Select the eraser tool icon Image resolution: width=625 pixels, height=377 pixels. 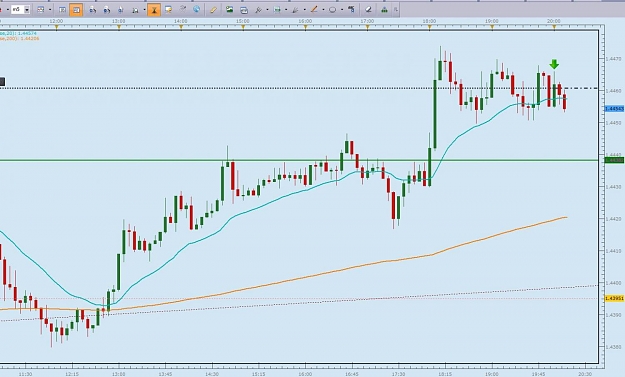tap(369, 9)
